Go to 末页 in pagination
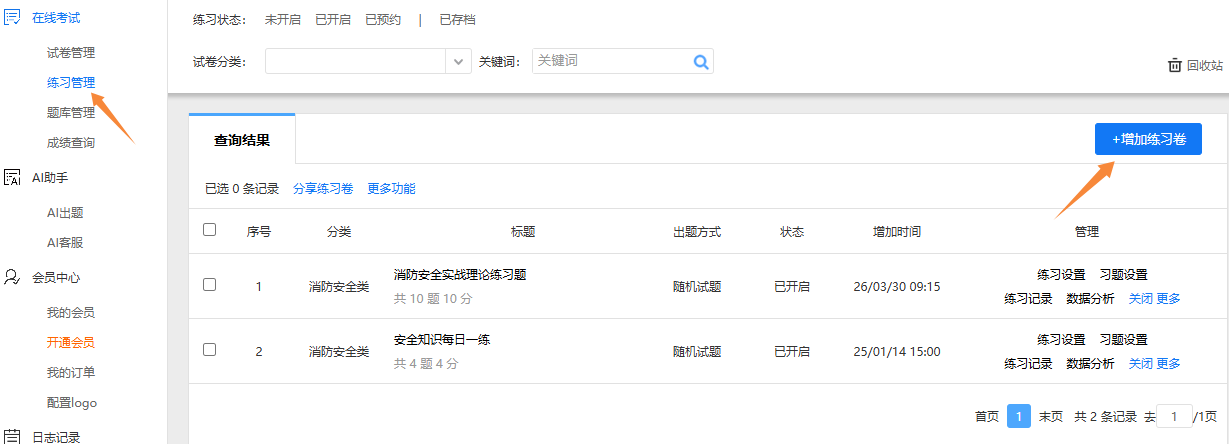This screenshot has width=1229, height=444. [1050, 416]
